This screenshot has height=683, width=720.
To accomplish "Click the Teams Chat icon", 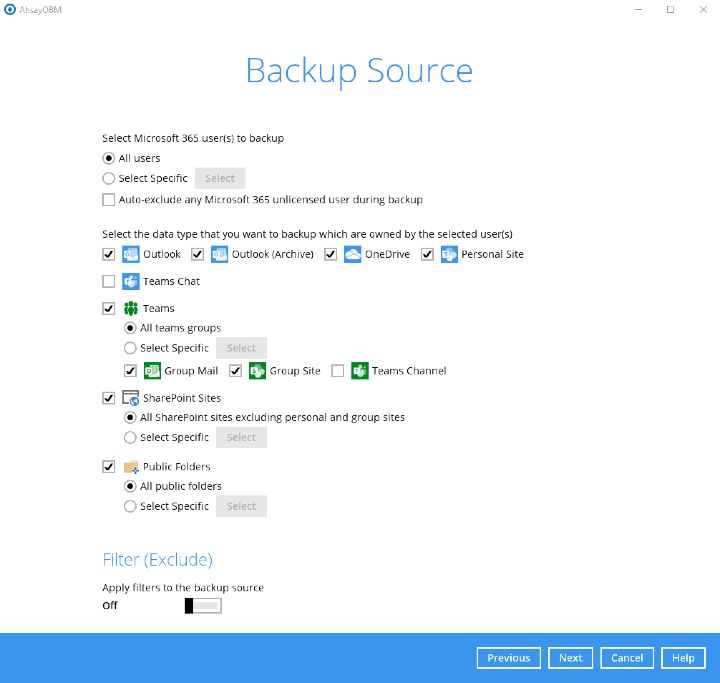I will [131, 282].
